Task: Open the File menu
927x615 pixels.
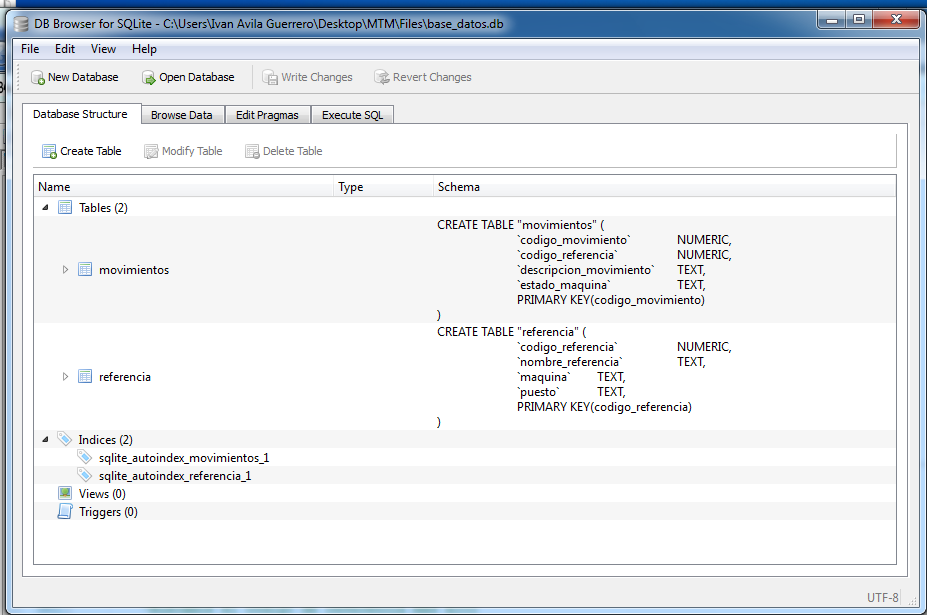Action: tap(29, 48)
